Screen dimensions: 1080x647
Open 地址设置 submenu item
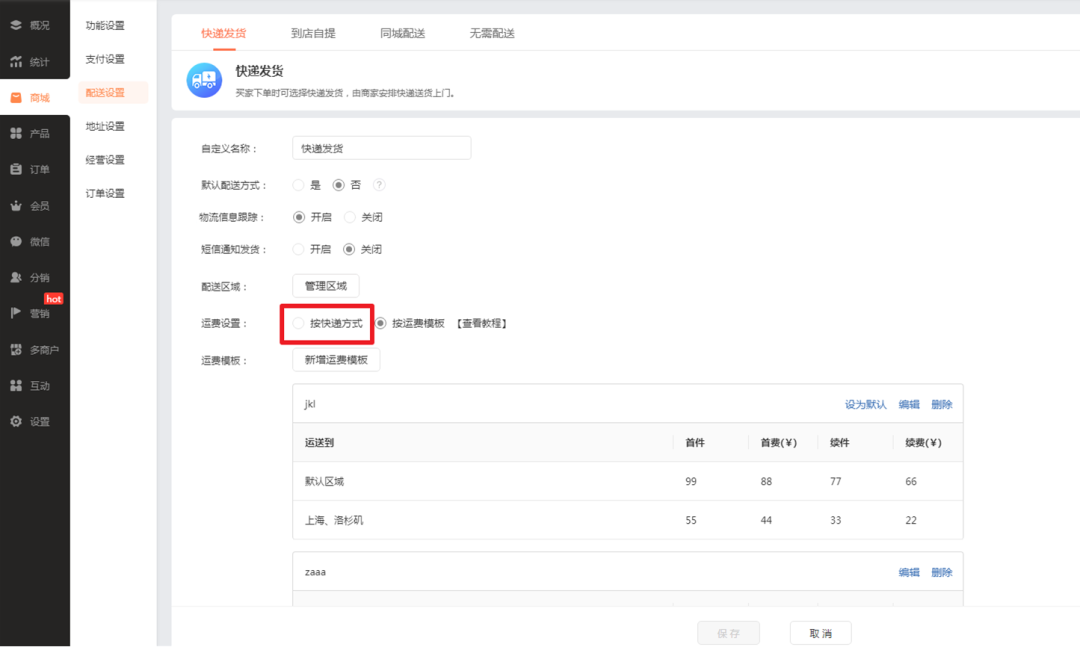(105, 126)
